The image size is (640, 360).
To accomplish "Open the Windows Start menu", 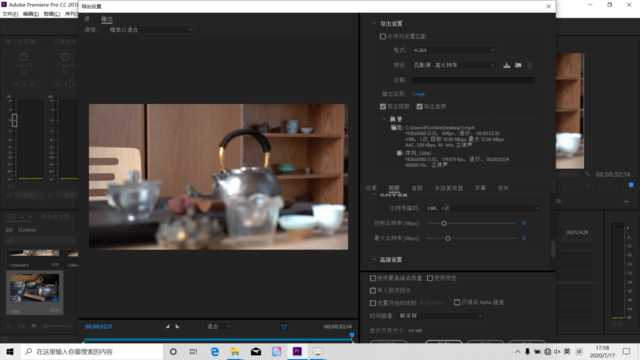I will (10, 351).
